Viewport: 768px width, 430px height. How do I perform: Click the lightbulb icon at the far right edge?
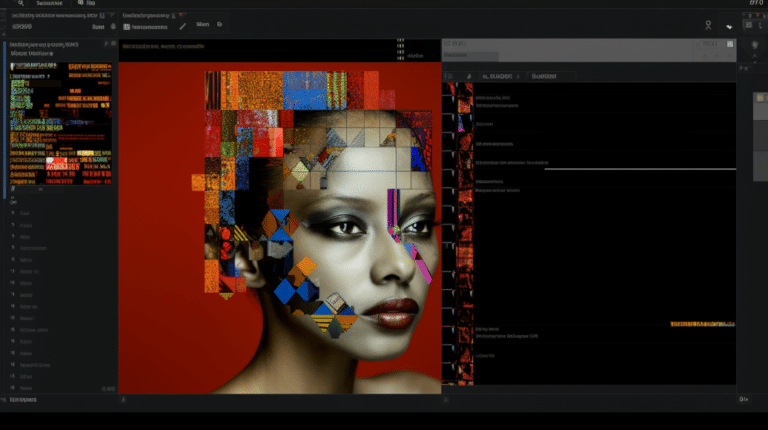coord(755,45)
